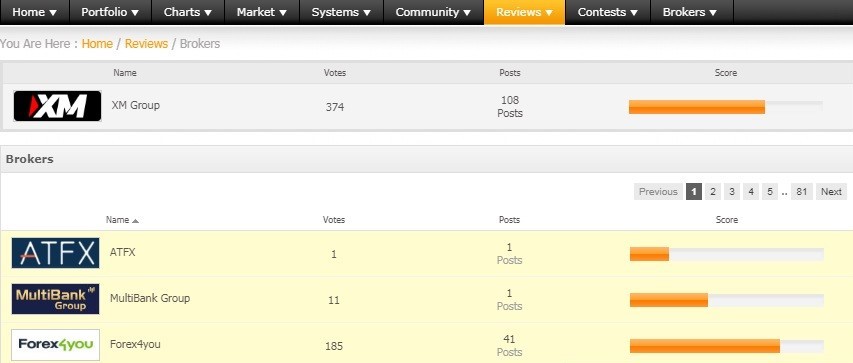This screenshot has height=363, width=853.
Task: Select page 3 in pagination
Action: click(732, 192)
